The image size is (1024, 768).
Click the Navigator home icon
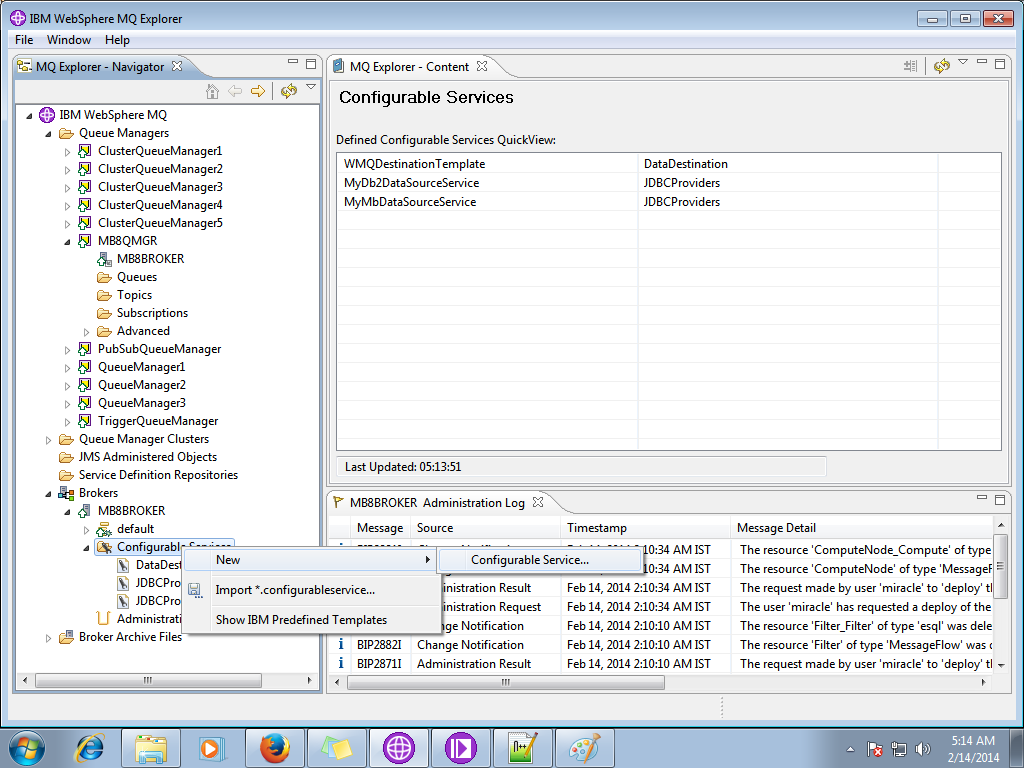pos(212,91)
